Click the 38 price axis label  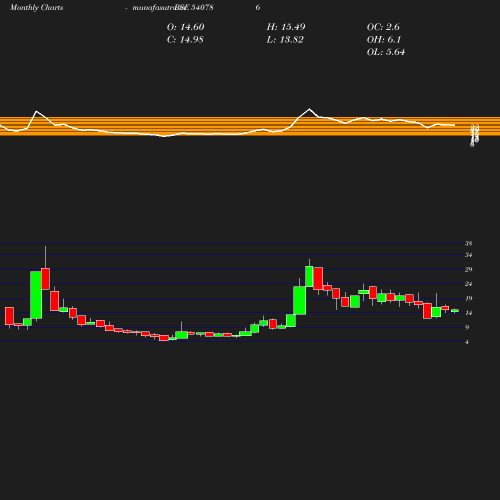click(468, 244)
